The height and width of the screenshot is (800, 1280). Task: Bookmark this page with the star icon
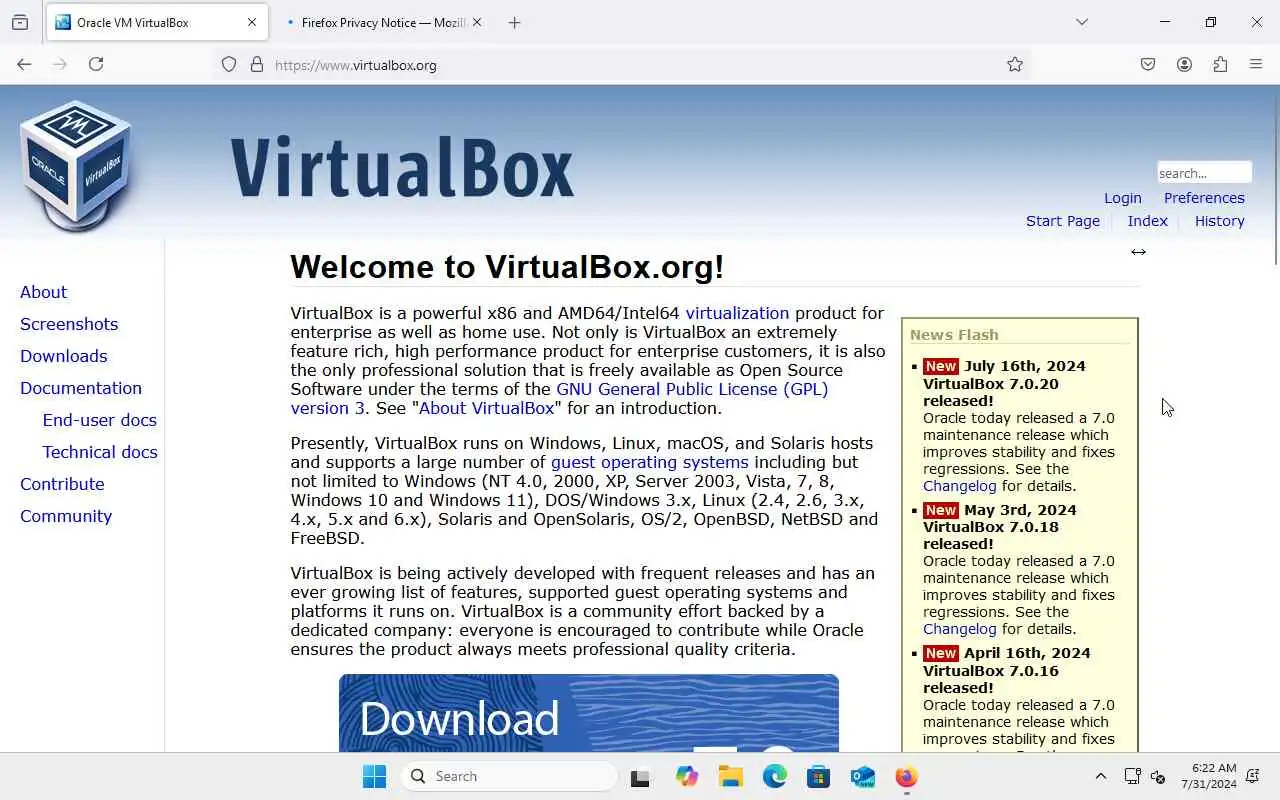(x=1015, y=64)
